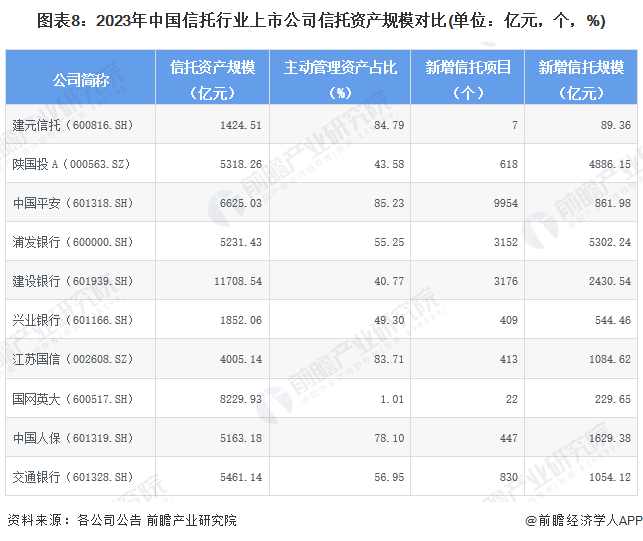Click the 55.25 percentage cell
This screenshot has width=643, height=541.
click(x=389, y=242)
